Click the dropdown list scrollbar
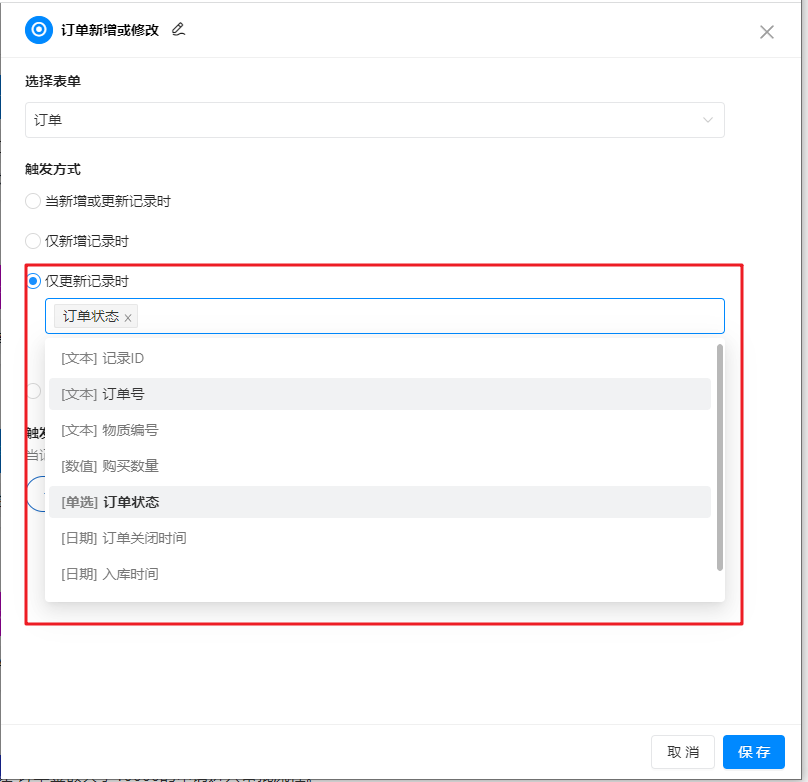This screenshot has width=808, height=782. 719,457
